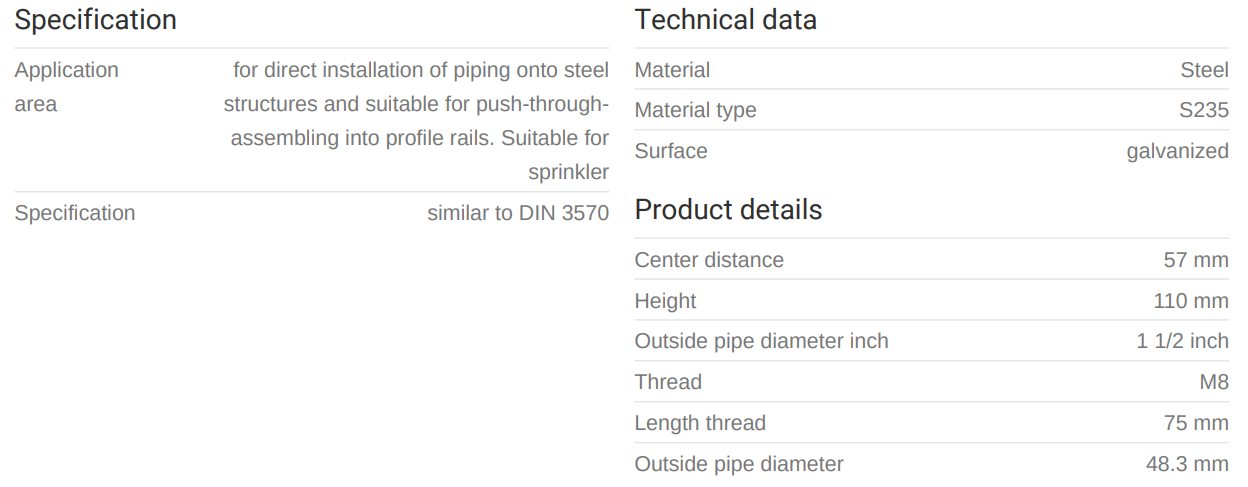Select the Surface row label
This screenshot has height=487, width=1248.
point(670,151)
